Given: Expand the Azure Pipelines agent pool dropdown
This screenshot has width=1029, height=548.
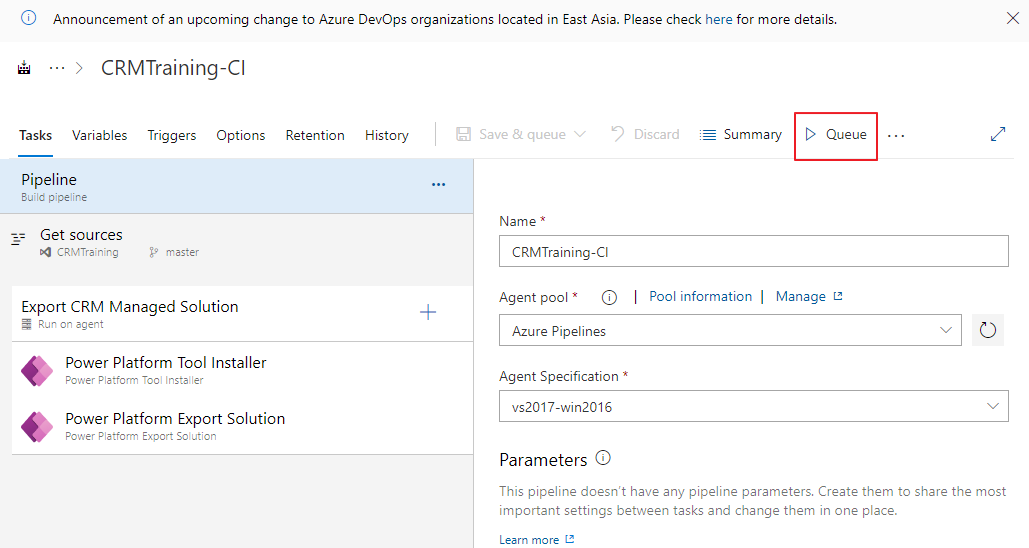Looking at the screenshot, I should (x=730, y=330).
